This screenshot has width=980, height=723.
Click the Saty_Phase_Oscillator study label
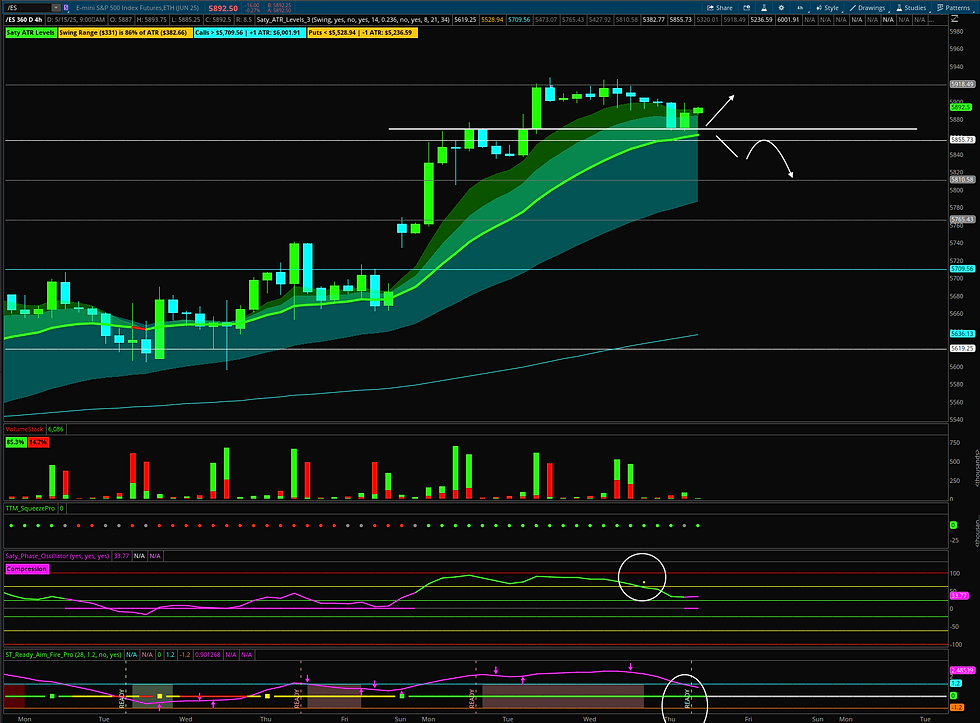coord(57,556)
